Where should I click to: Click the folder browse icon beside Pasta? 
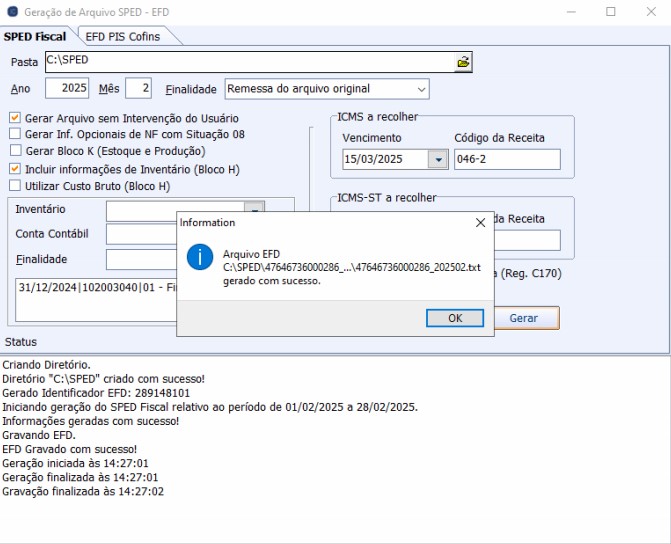[x=462, y=62]
